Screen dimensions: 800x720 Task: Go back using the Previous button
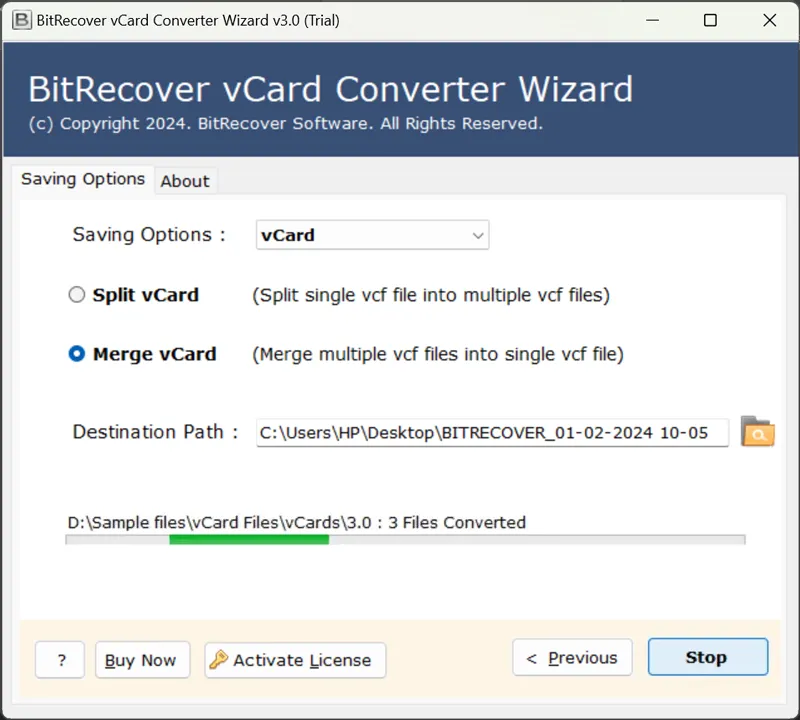click(572, 658)
